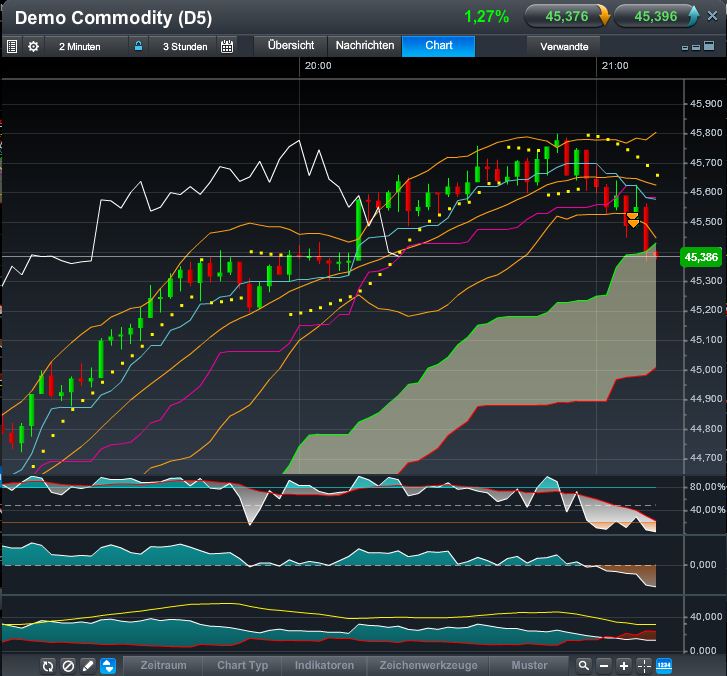727x676 pixels.
Task: Select the Chart tab
Action: (x=439, y=45)
